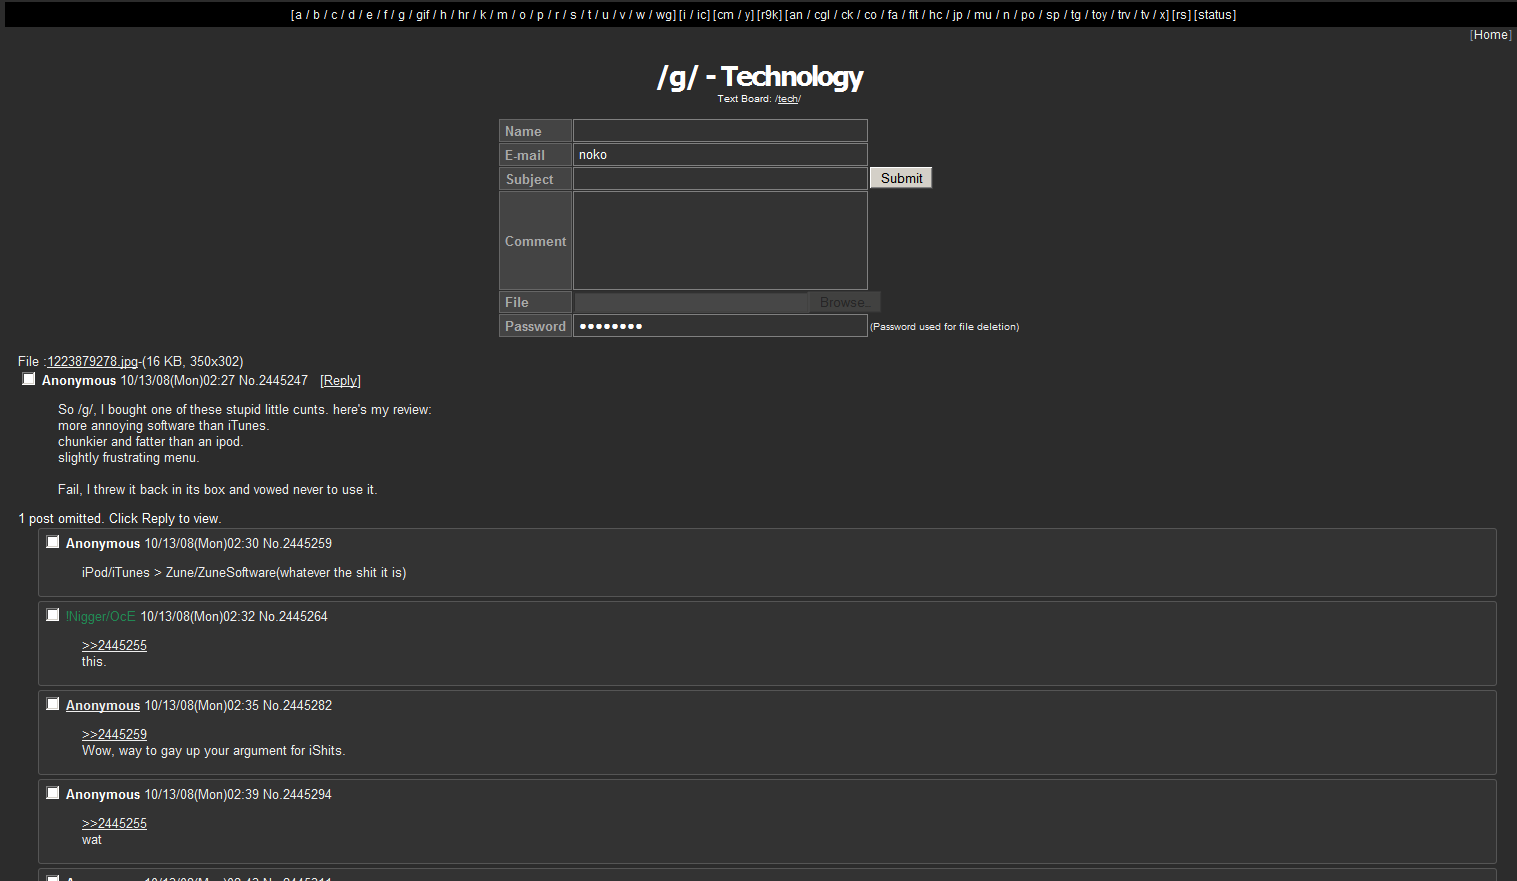This screenshot has height=881, width=1517.
Task: Select the checkbox beside post No.2445259
Action: (53, 542)
